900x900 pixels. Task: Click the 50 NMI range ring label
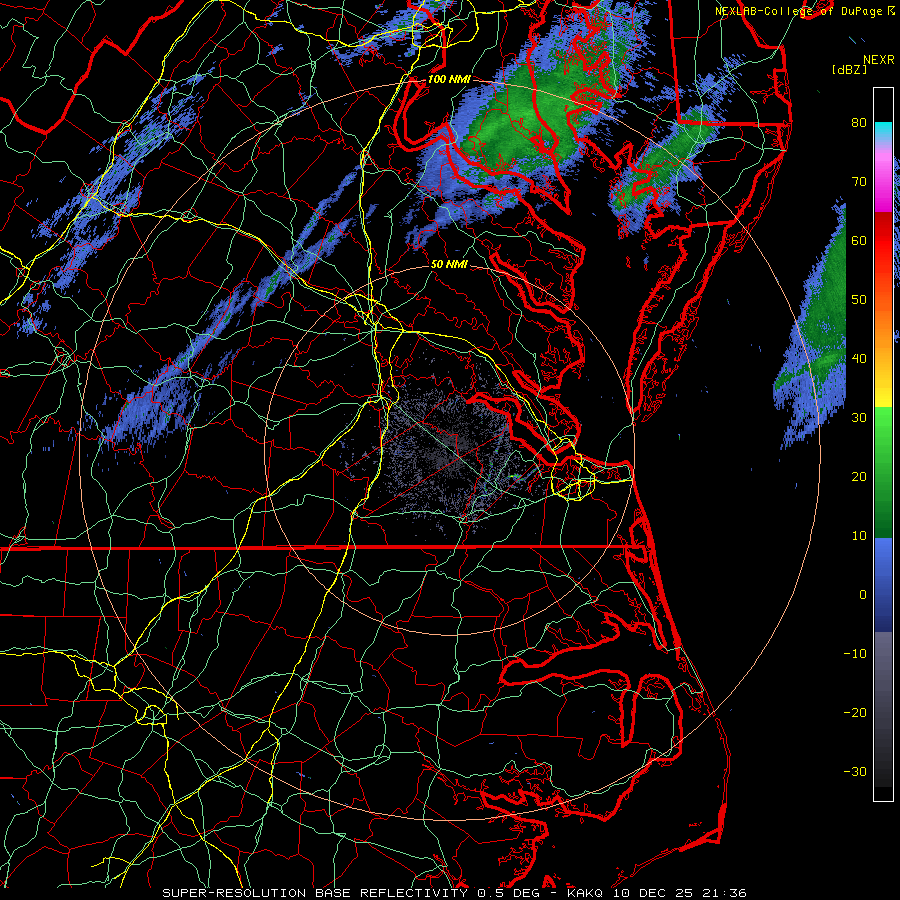pyautogui.click(x=449, y=265)
